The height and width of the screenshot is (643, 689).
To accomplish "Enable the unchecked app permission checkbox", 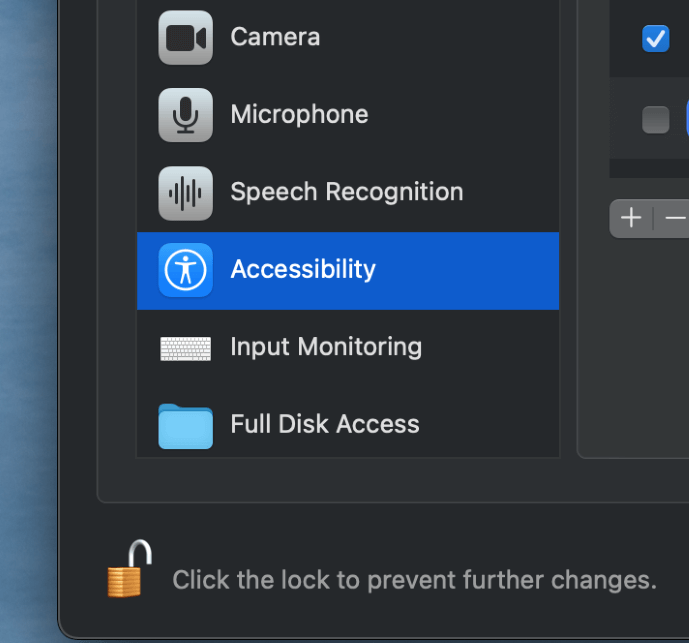I will (x=656, y=120).
